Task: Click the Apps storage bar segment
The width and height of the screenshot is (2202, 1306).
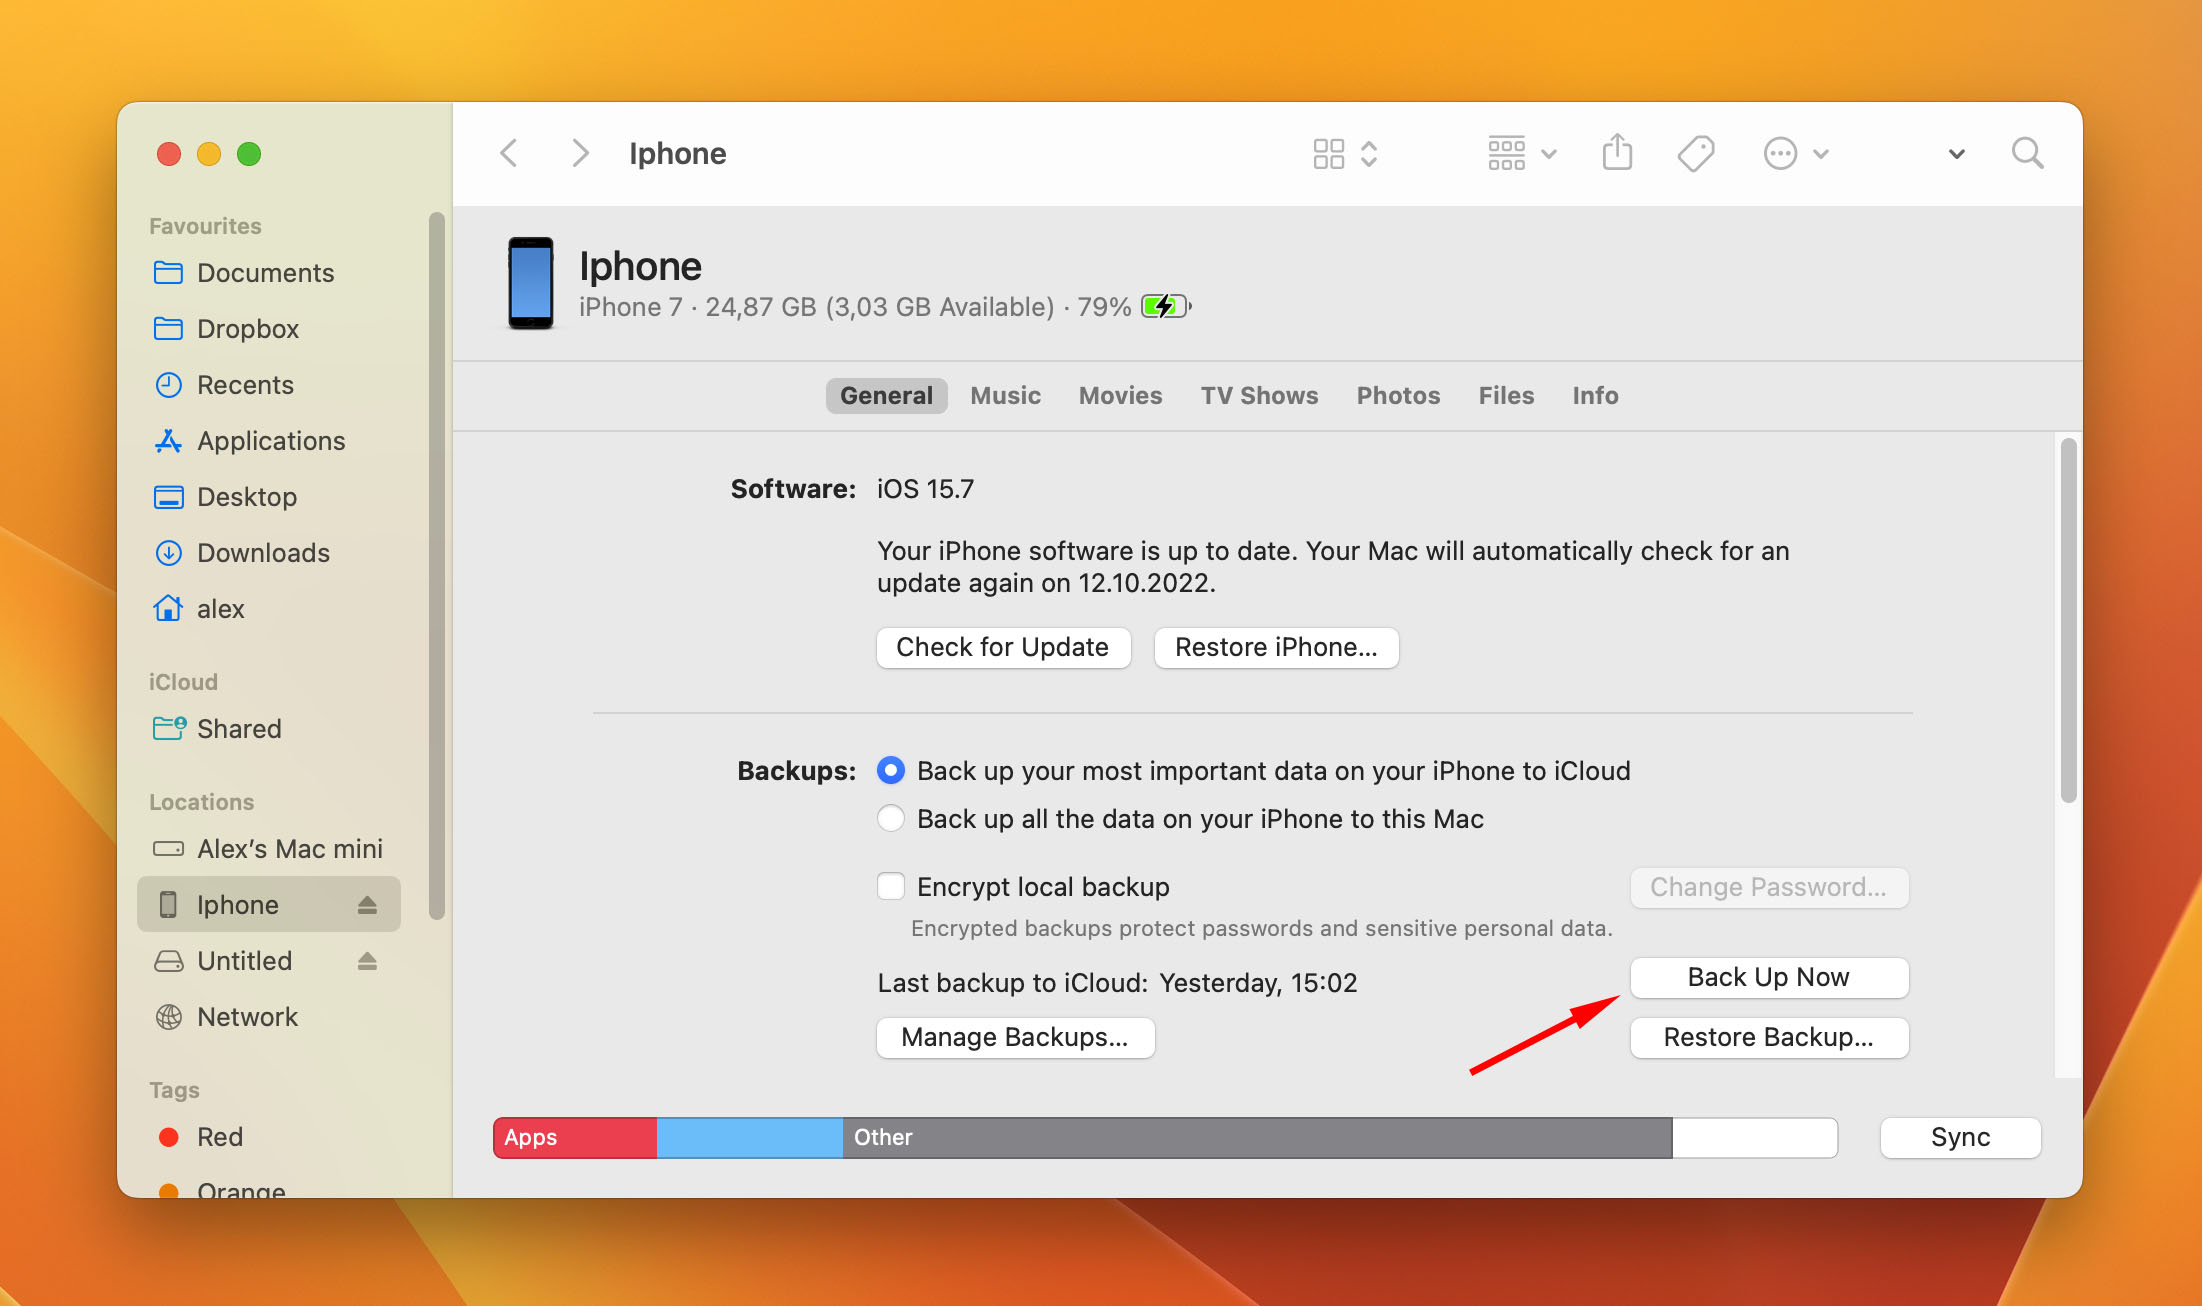Action: pos(575,1137)
